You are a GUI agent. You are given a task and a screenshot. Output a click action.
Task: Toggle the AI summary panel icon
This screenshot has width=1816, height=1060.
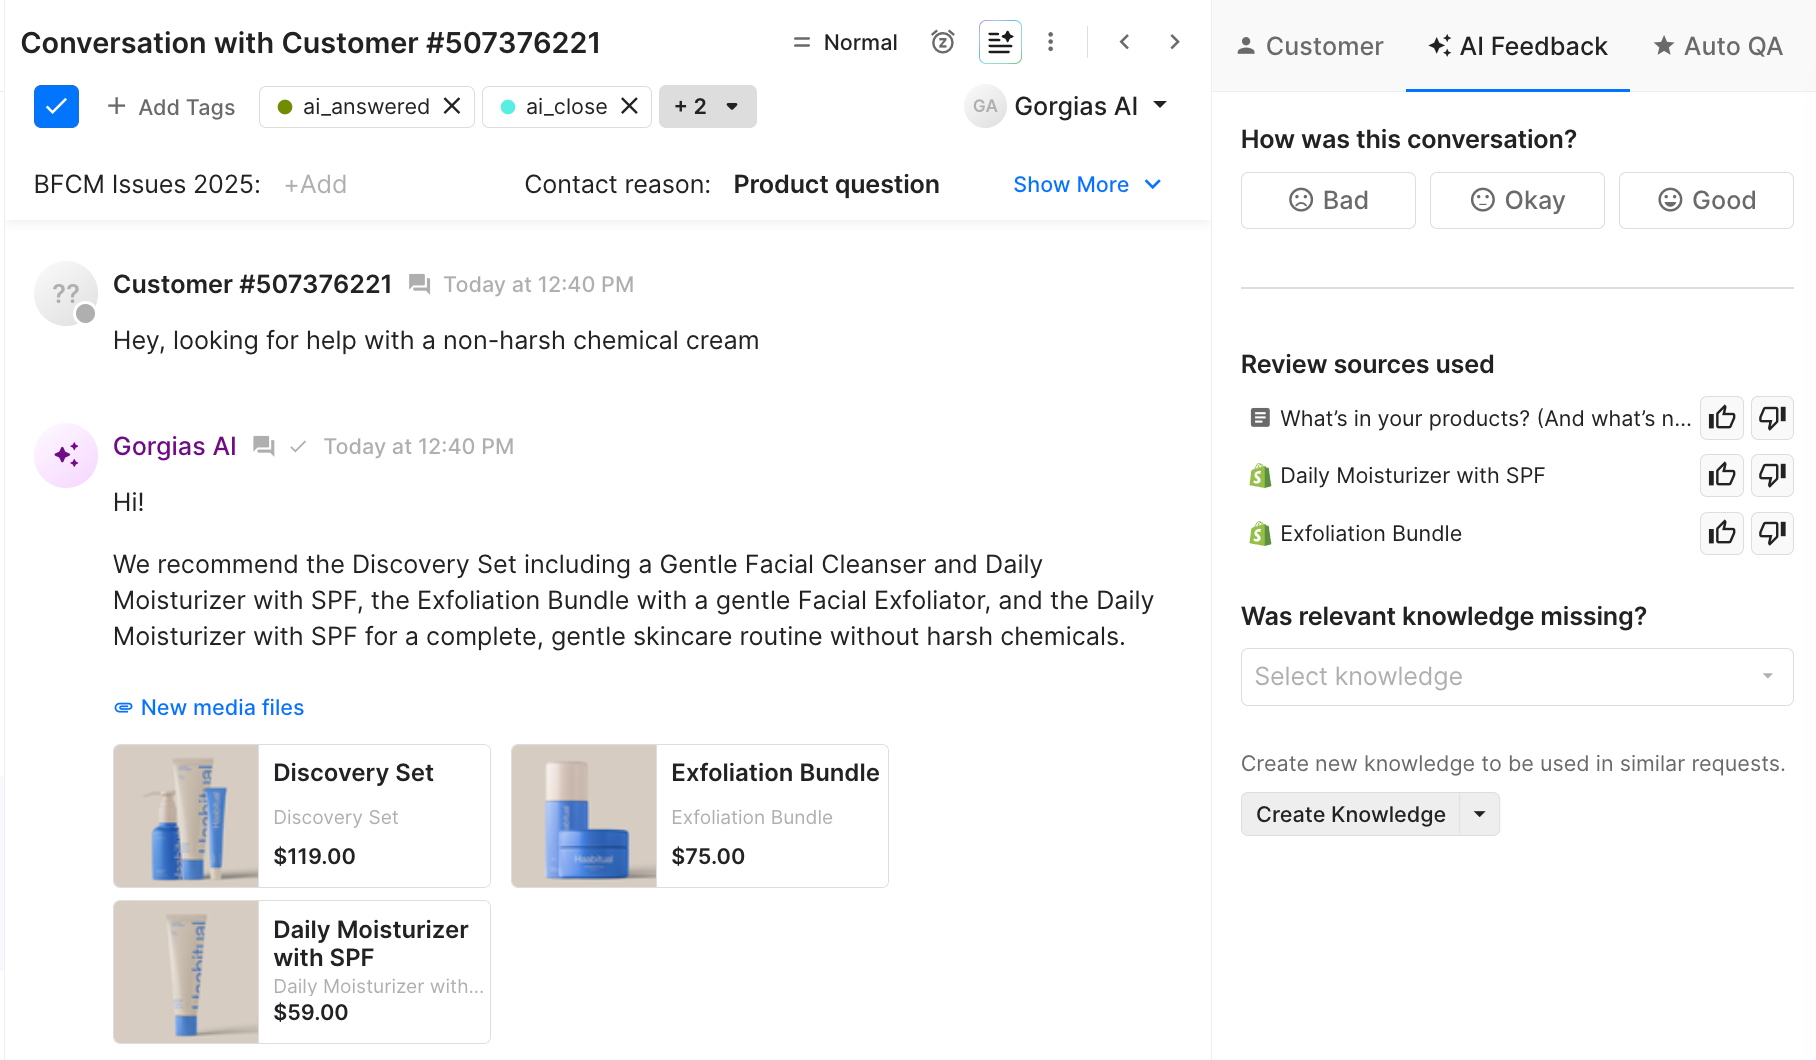point(1000,42)
